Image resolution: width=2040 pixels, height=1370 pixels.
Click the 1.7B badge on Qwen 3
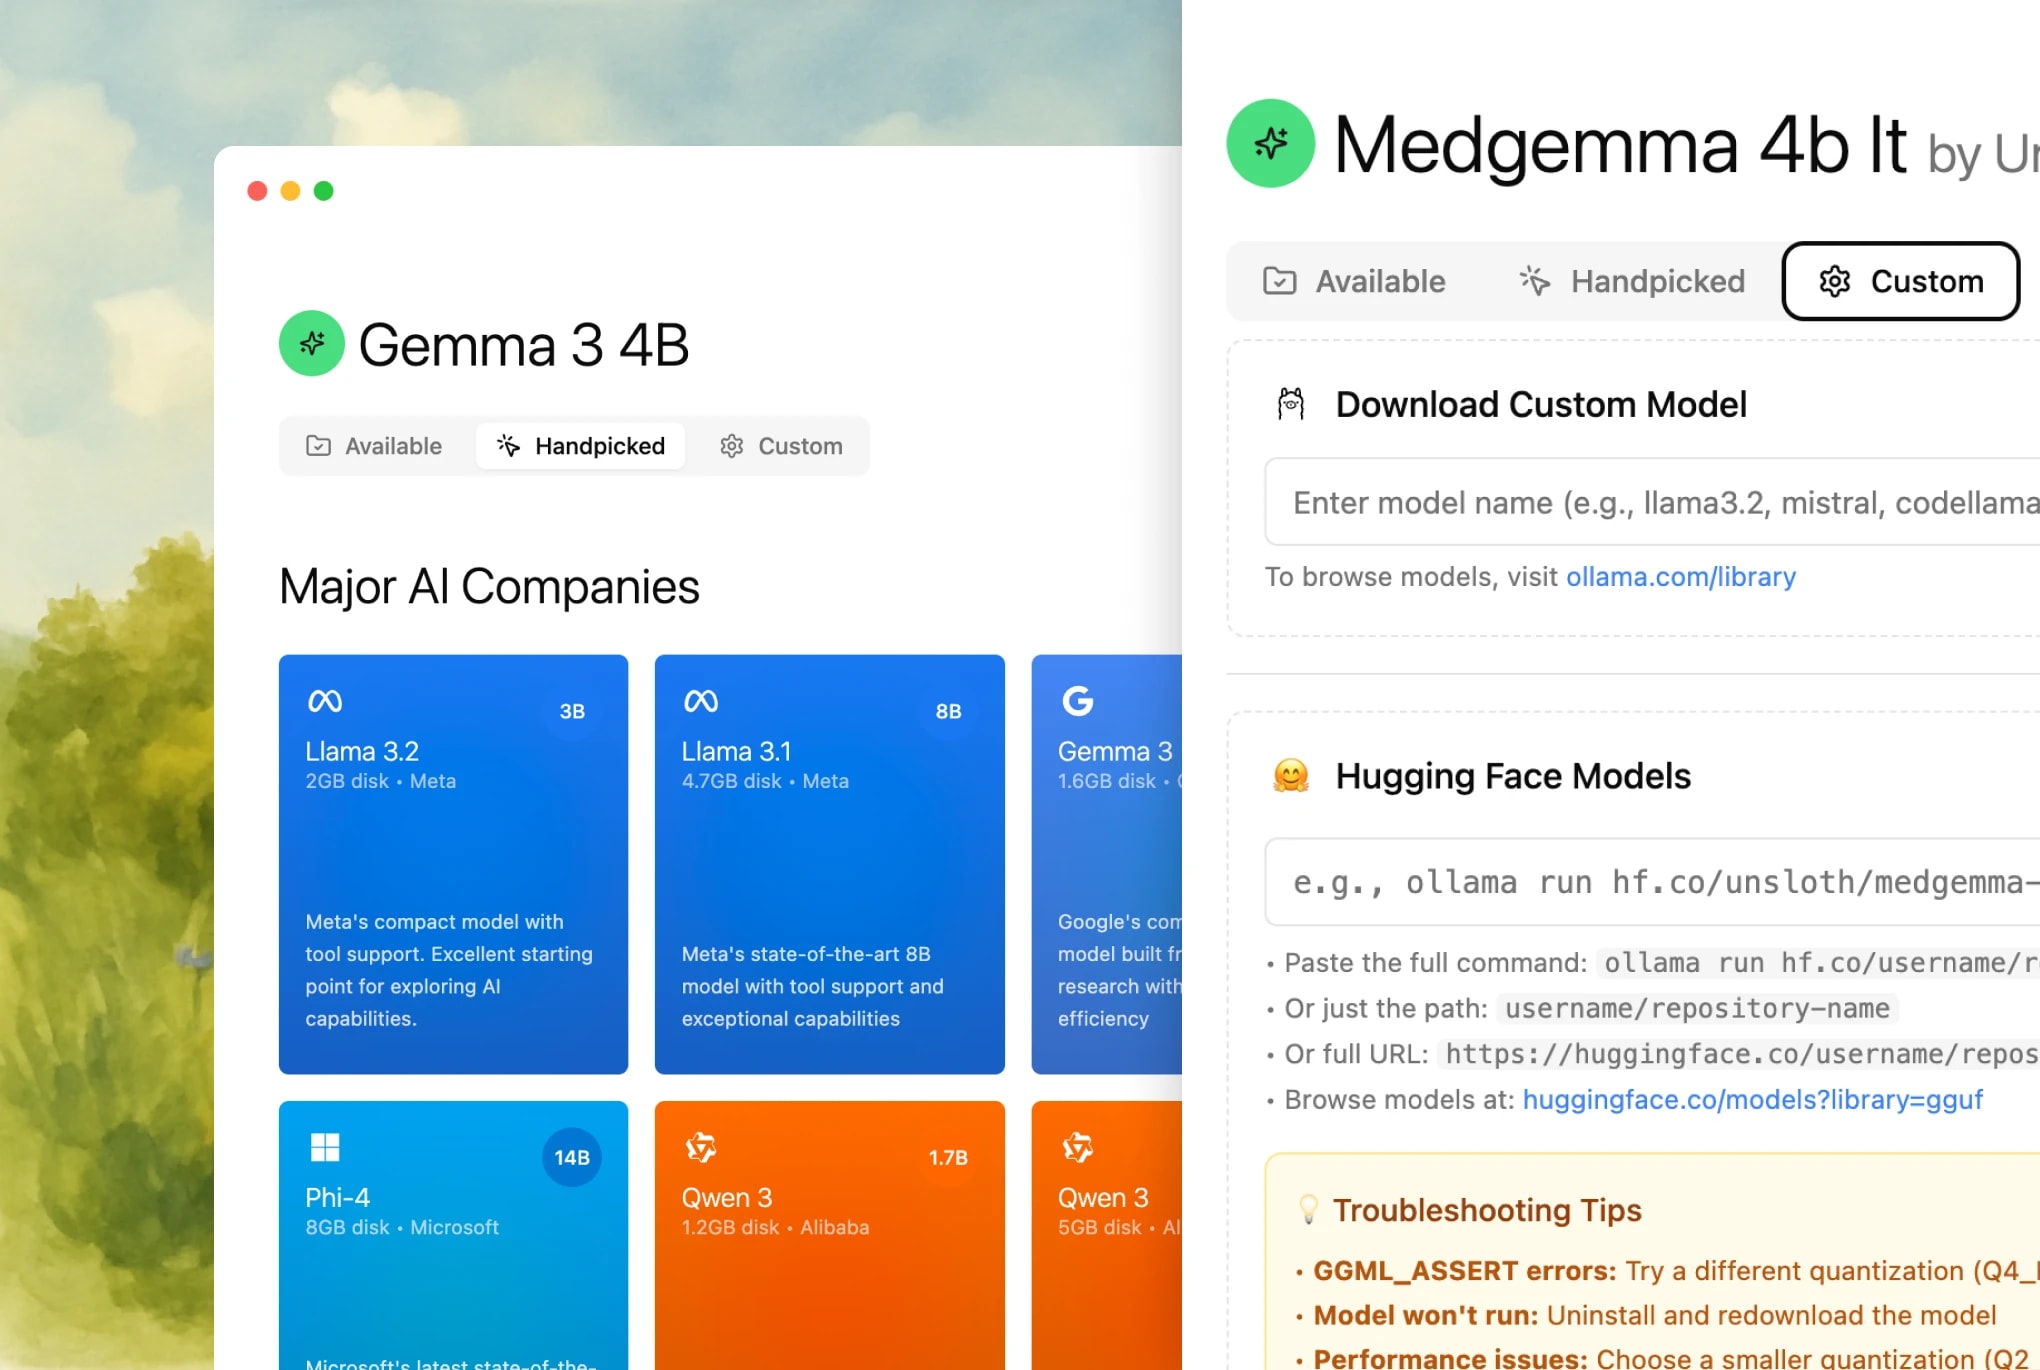click(948, 1157)
